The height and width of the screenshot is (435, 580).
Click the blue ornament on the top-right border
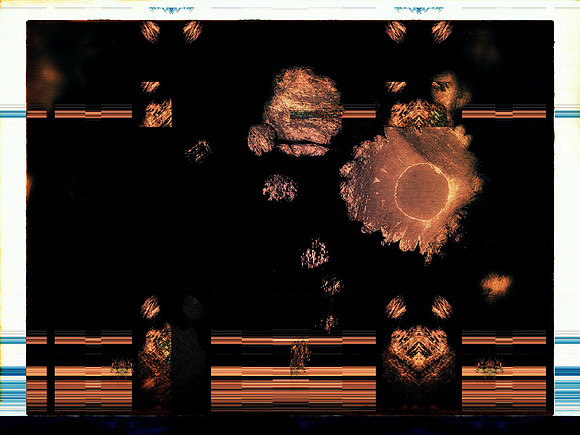point(419,10)
